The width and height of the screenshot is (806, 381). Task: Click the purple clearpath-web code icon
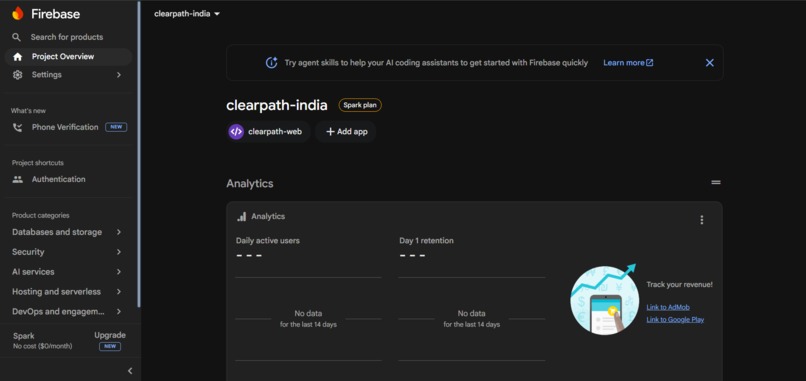236,132
